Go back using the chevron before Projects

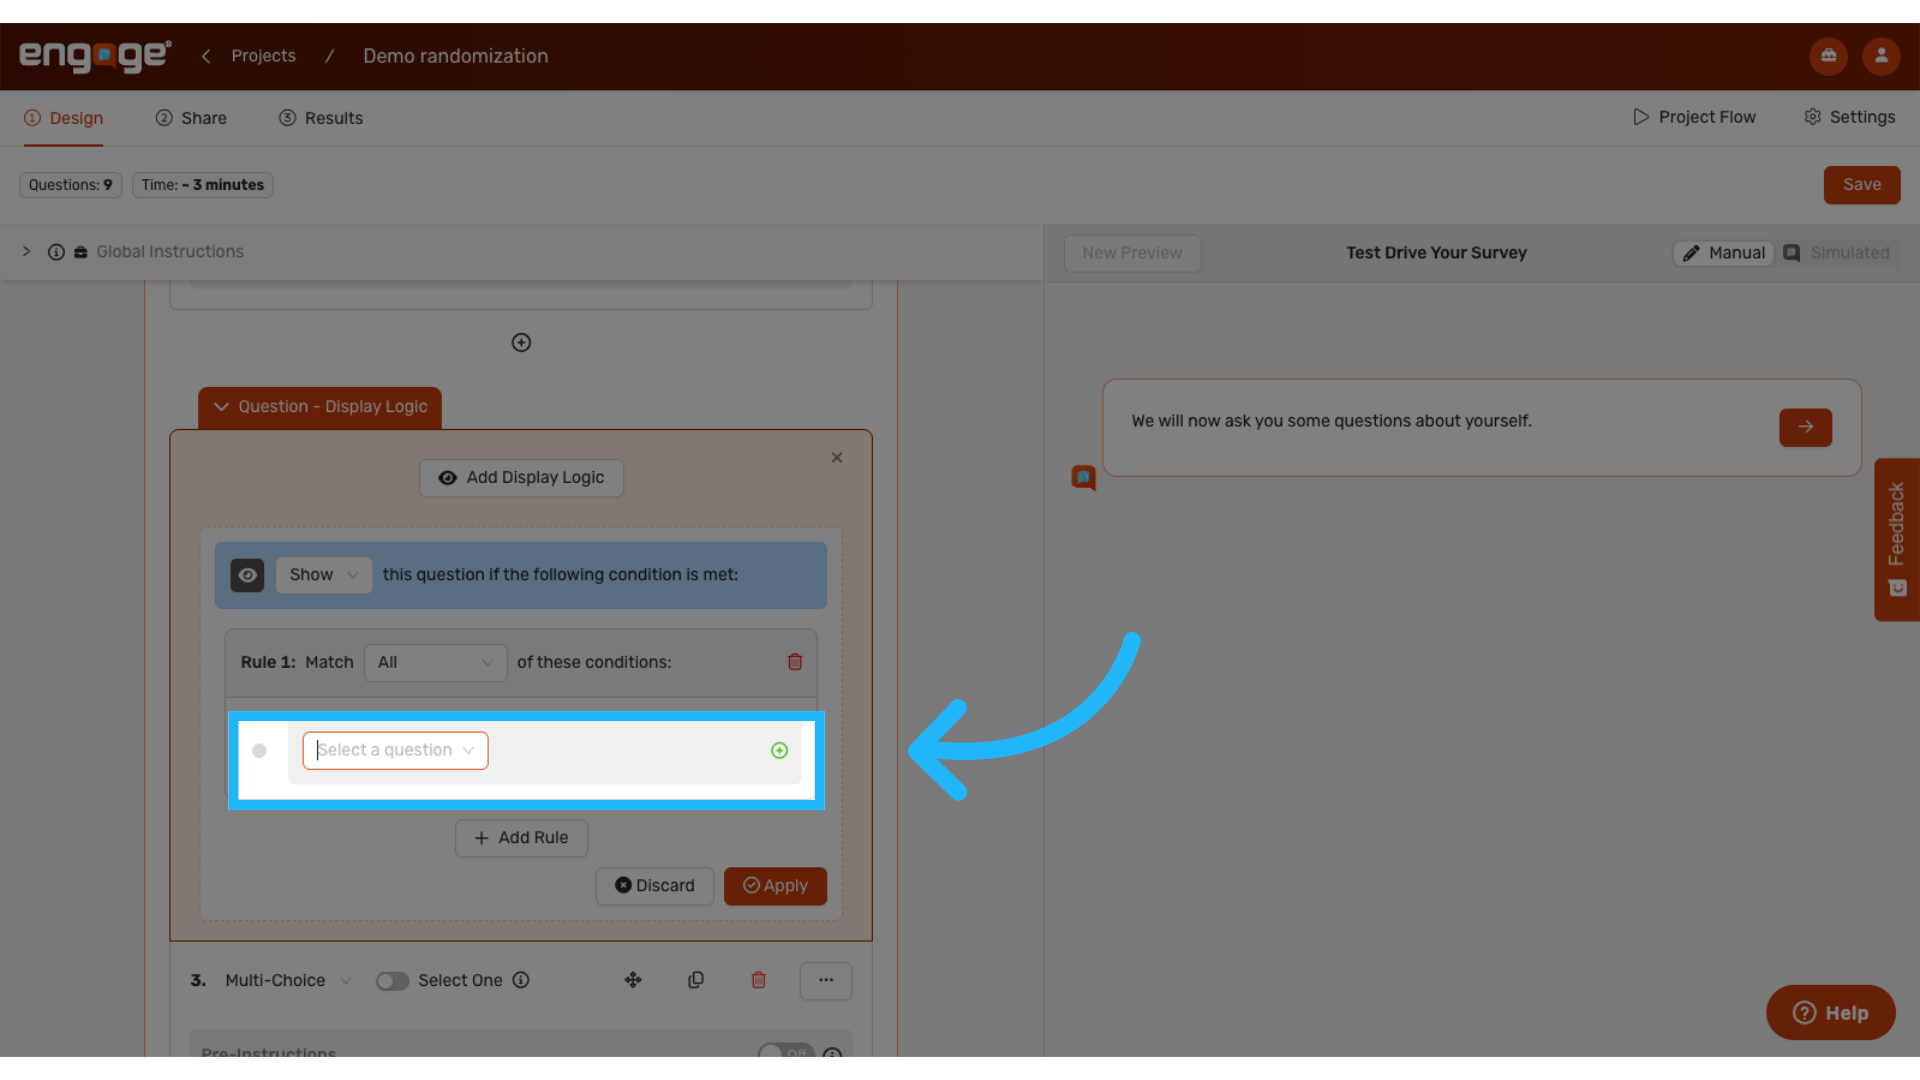tap(206, 56)
